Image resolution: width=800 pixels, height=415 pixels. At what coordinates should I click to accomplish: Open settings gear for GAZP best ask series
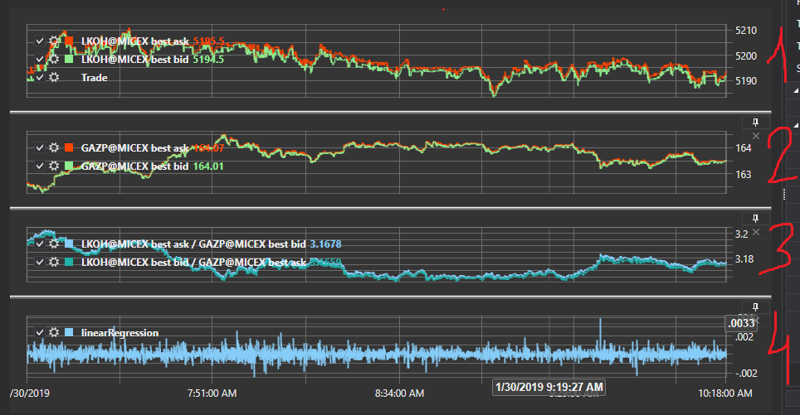coord(54,148)
